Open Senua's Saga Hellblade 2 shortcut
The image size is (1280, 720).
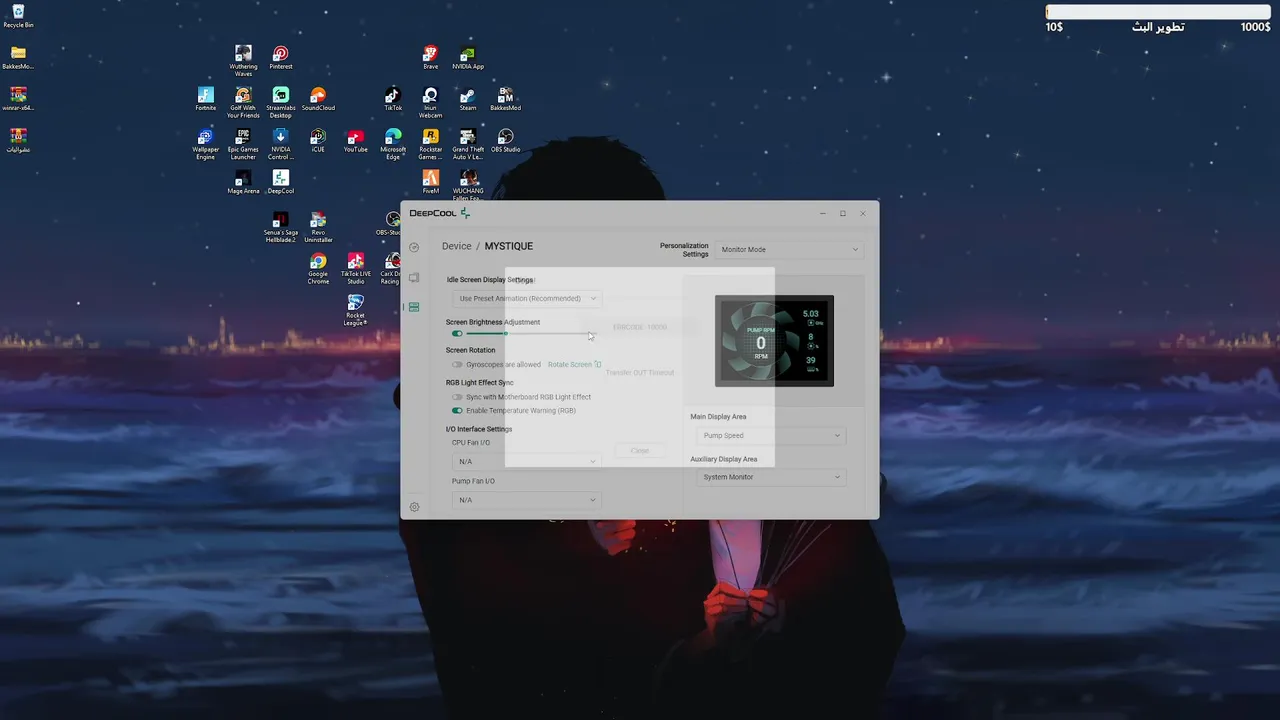point(281,227)
